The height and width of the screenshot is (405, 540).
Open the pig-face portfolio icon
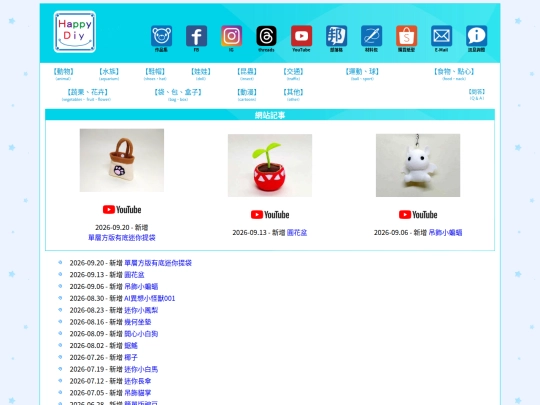[162, 36]
